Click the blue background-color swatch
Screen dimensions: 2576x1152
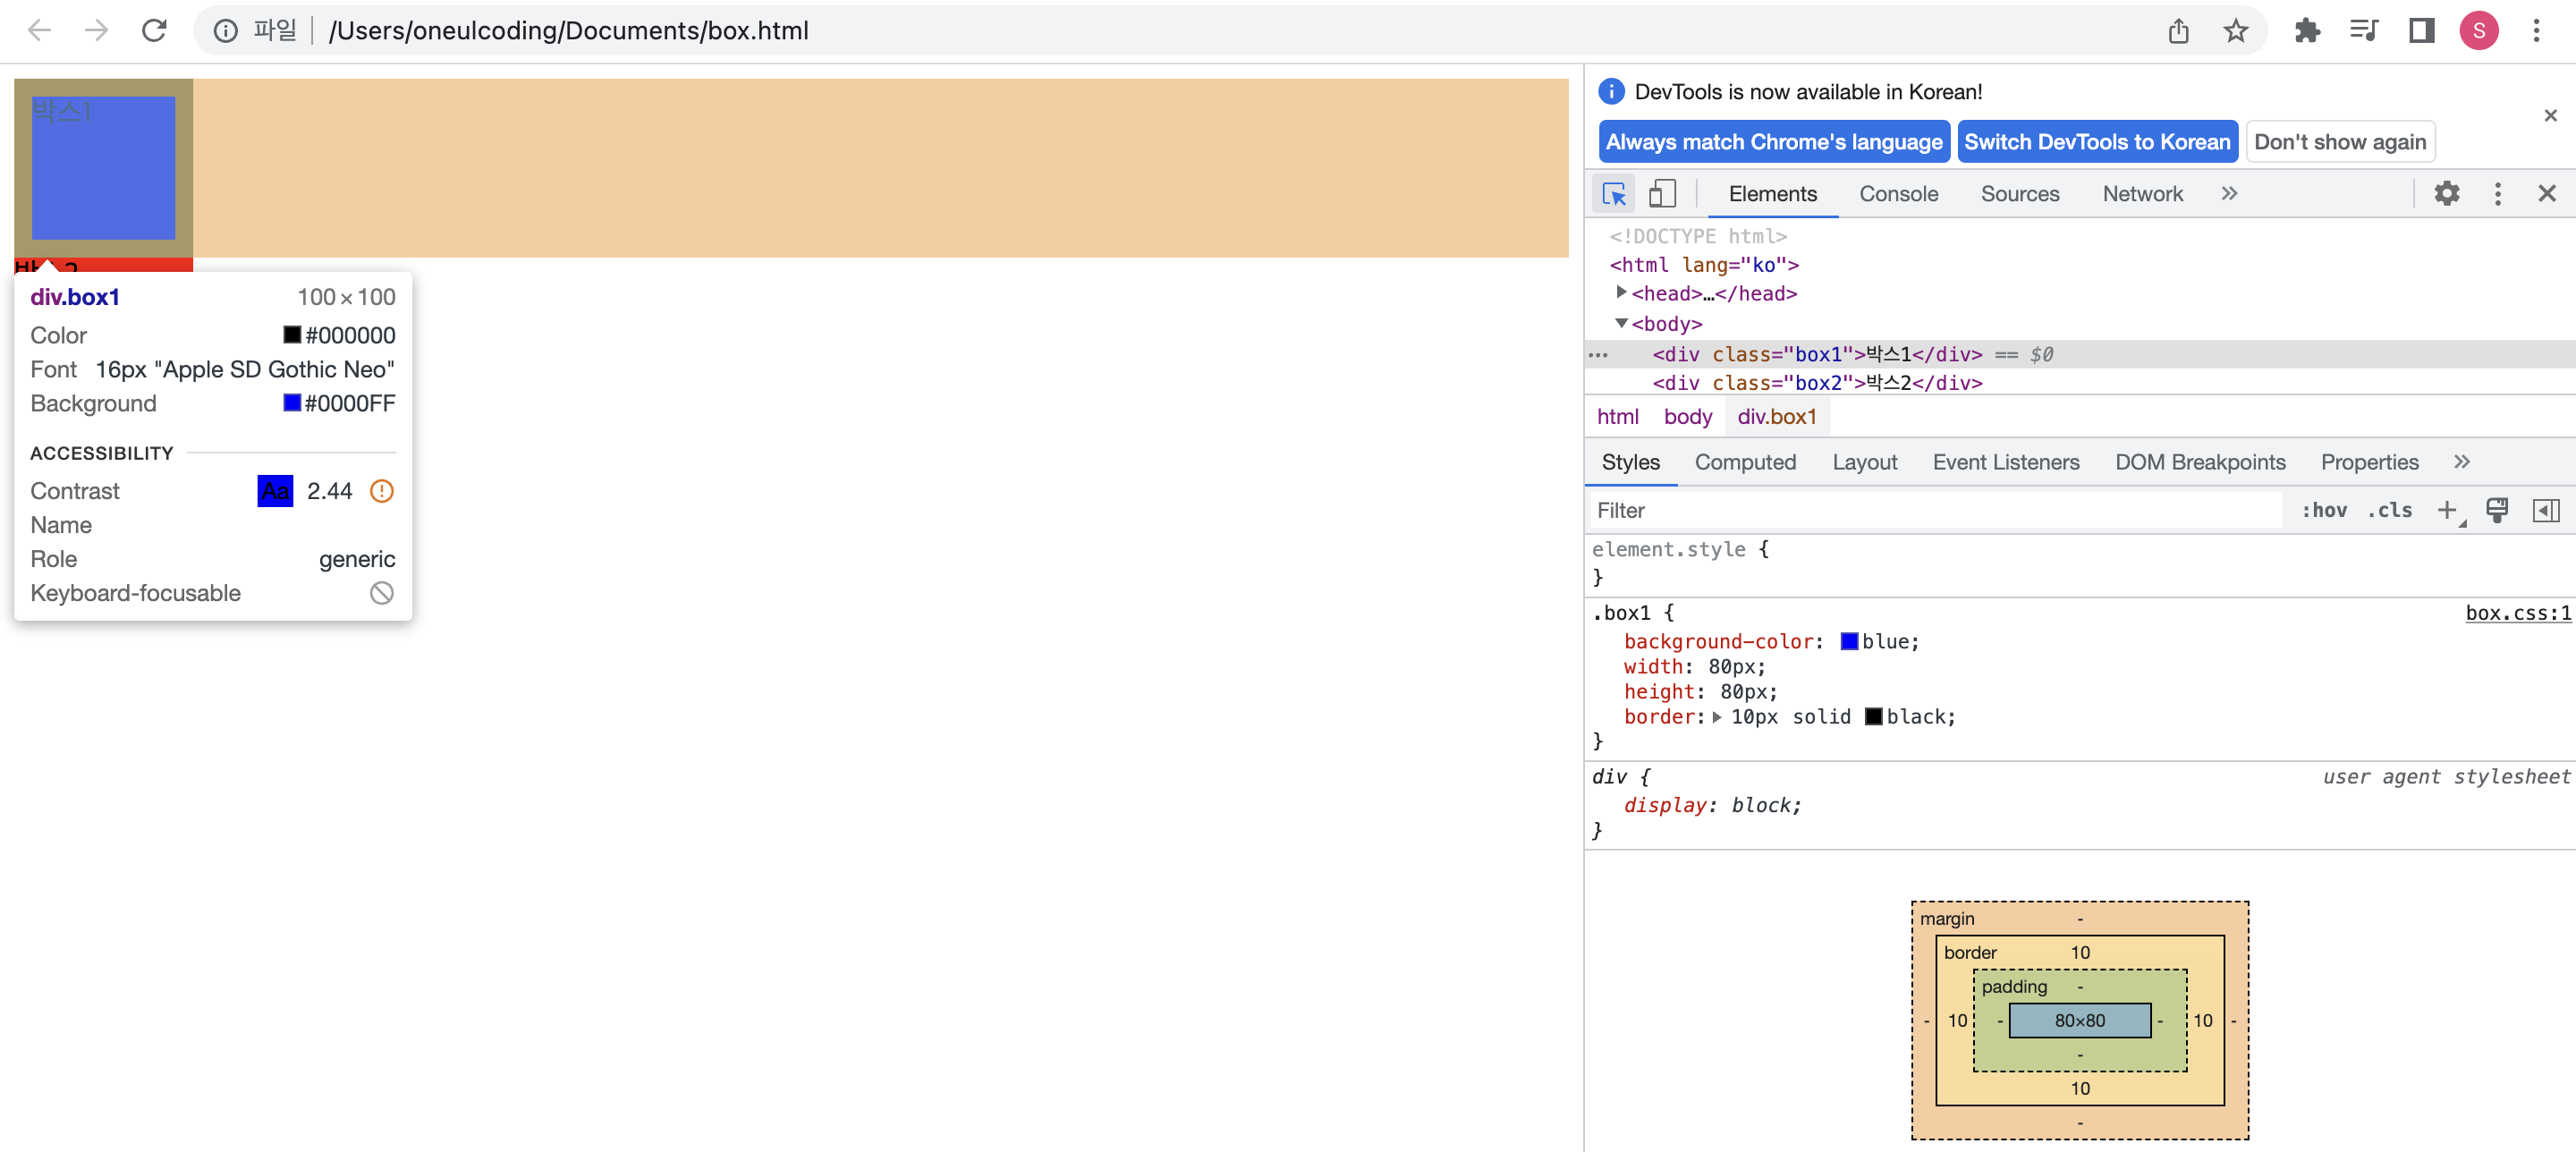tap(1848, 642)
